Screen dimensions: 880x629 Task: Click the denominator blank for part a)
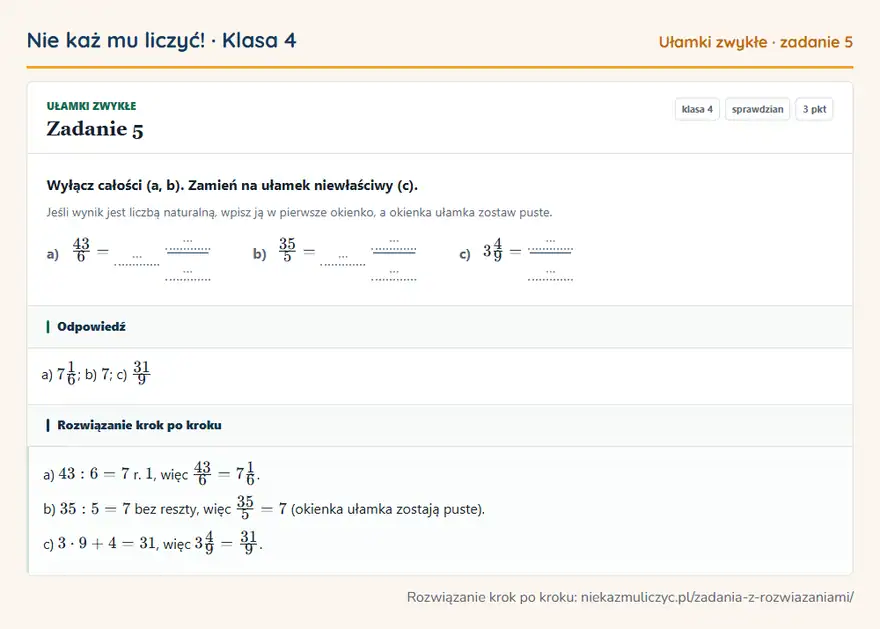pyautogui.click(x=188, y=274)
